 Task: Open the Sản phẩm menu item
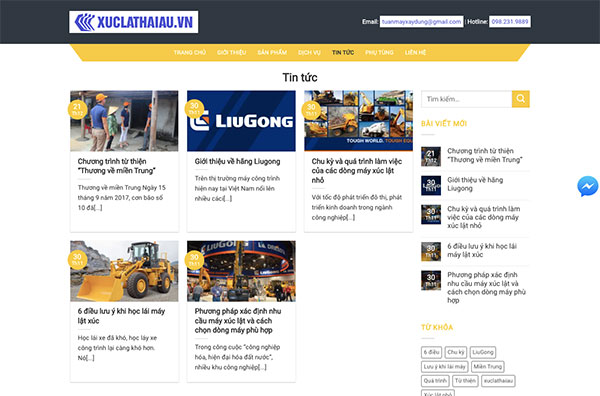click(x=272, y=52)
